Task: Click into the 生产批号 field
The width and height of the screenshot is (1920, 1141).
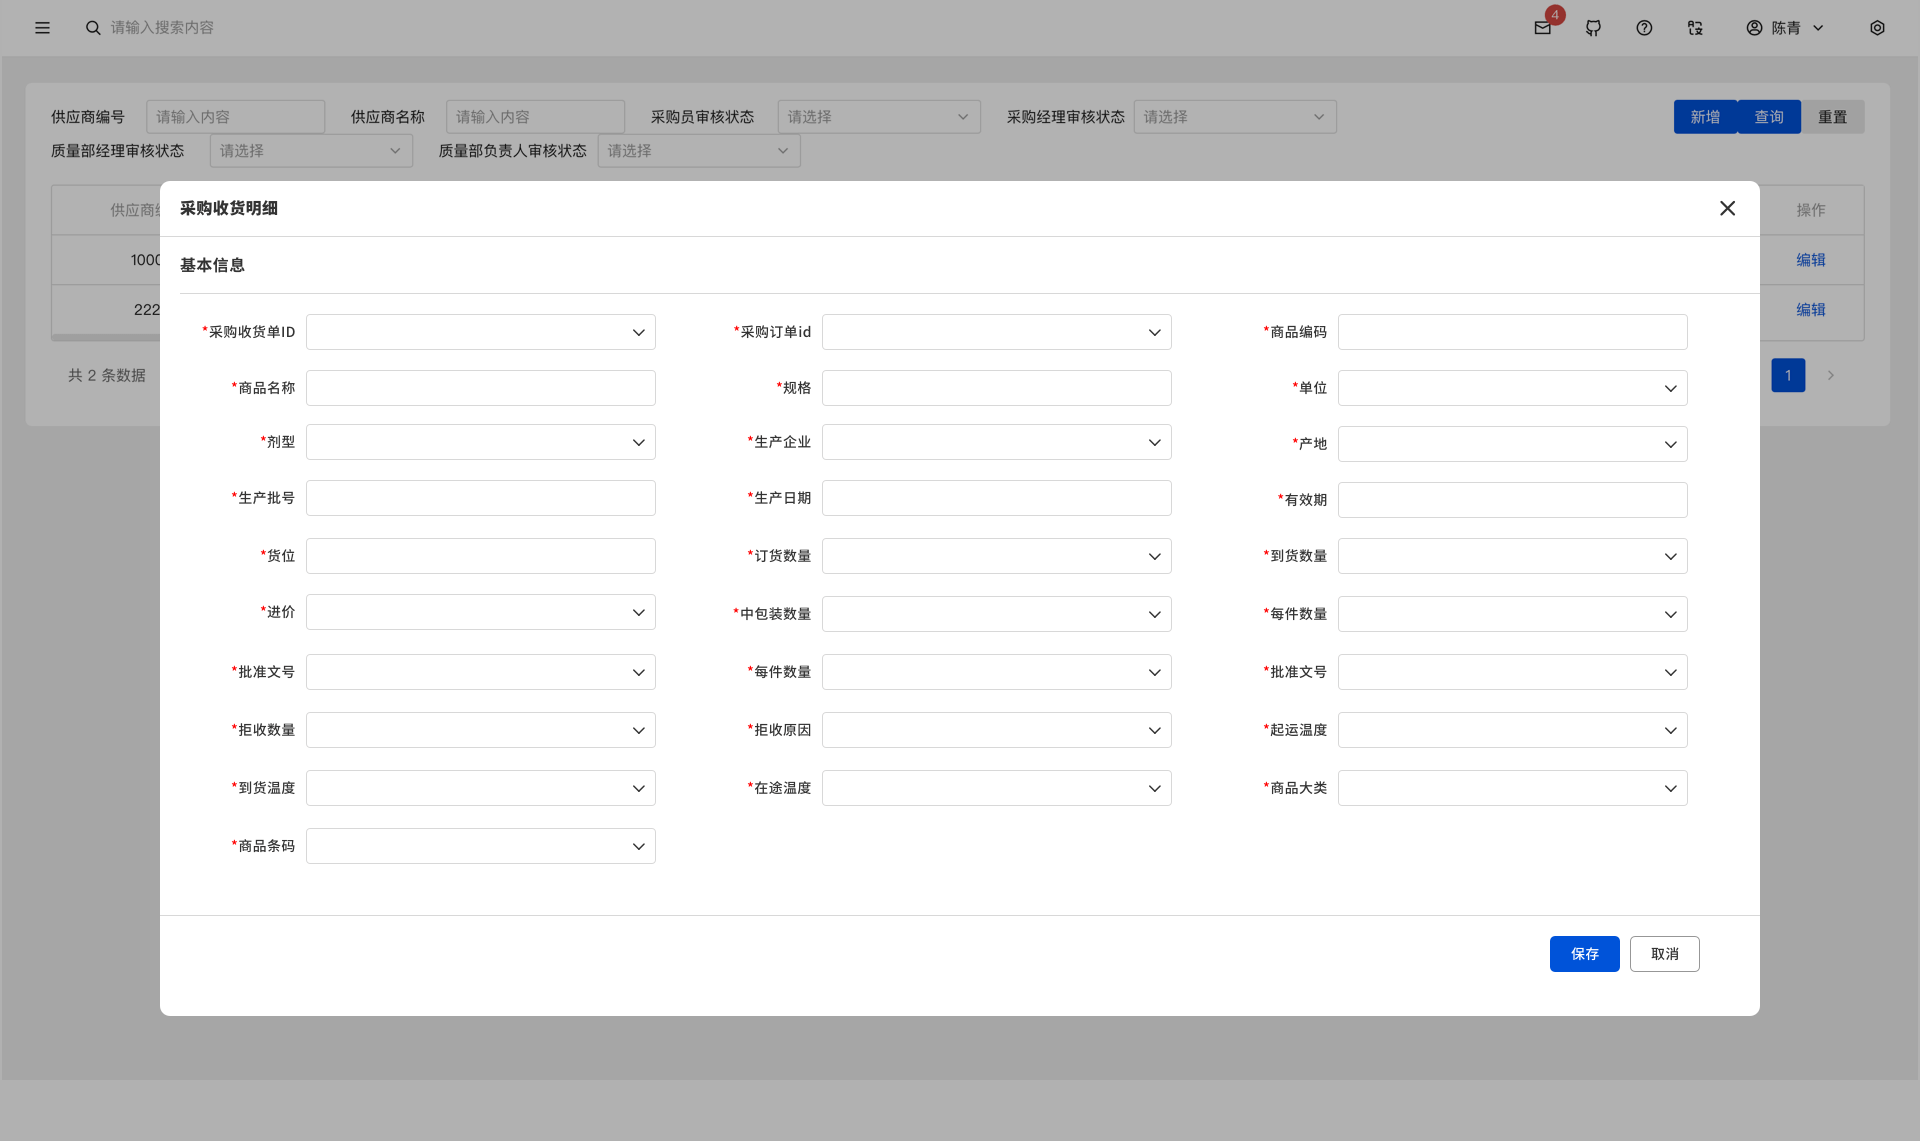Action: point(480,498)
